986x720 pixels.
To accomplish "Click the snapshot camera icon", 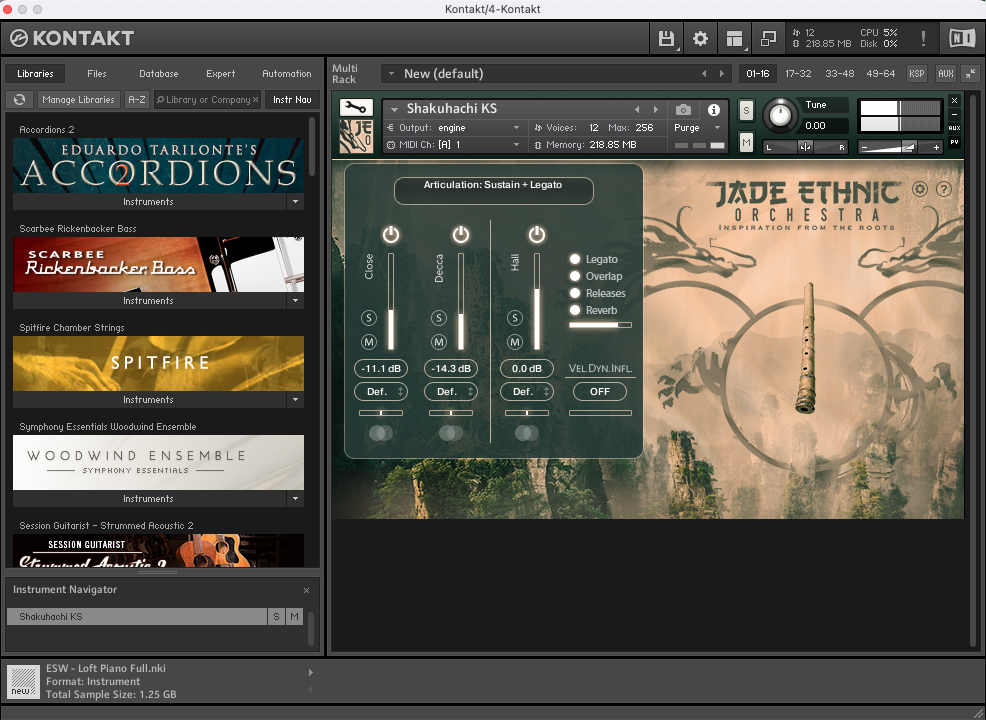I will (x=683, y=110).
